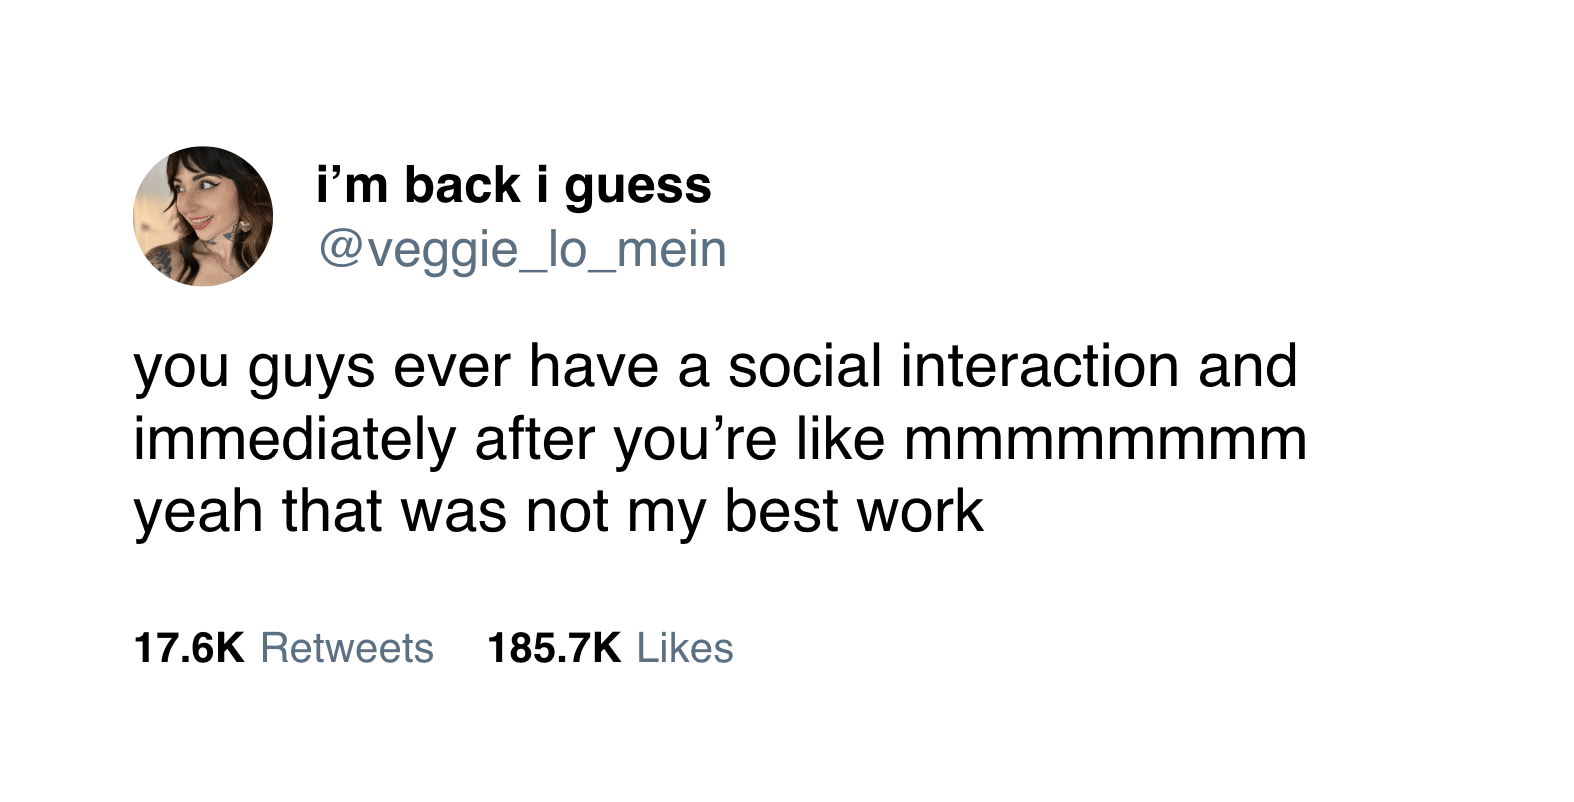Open the Retweets label
Viewport: 1574px width, 802px height.
347,648
